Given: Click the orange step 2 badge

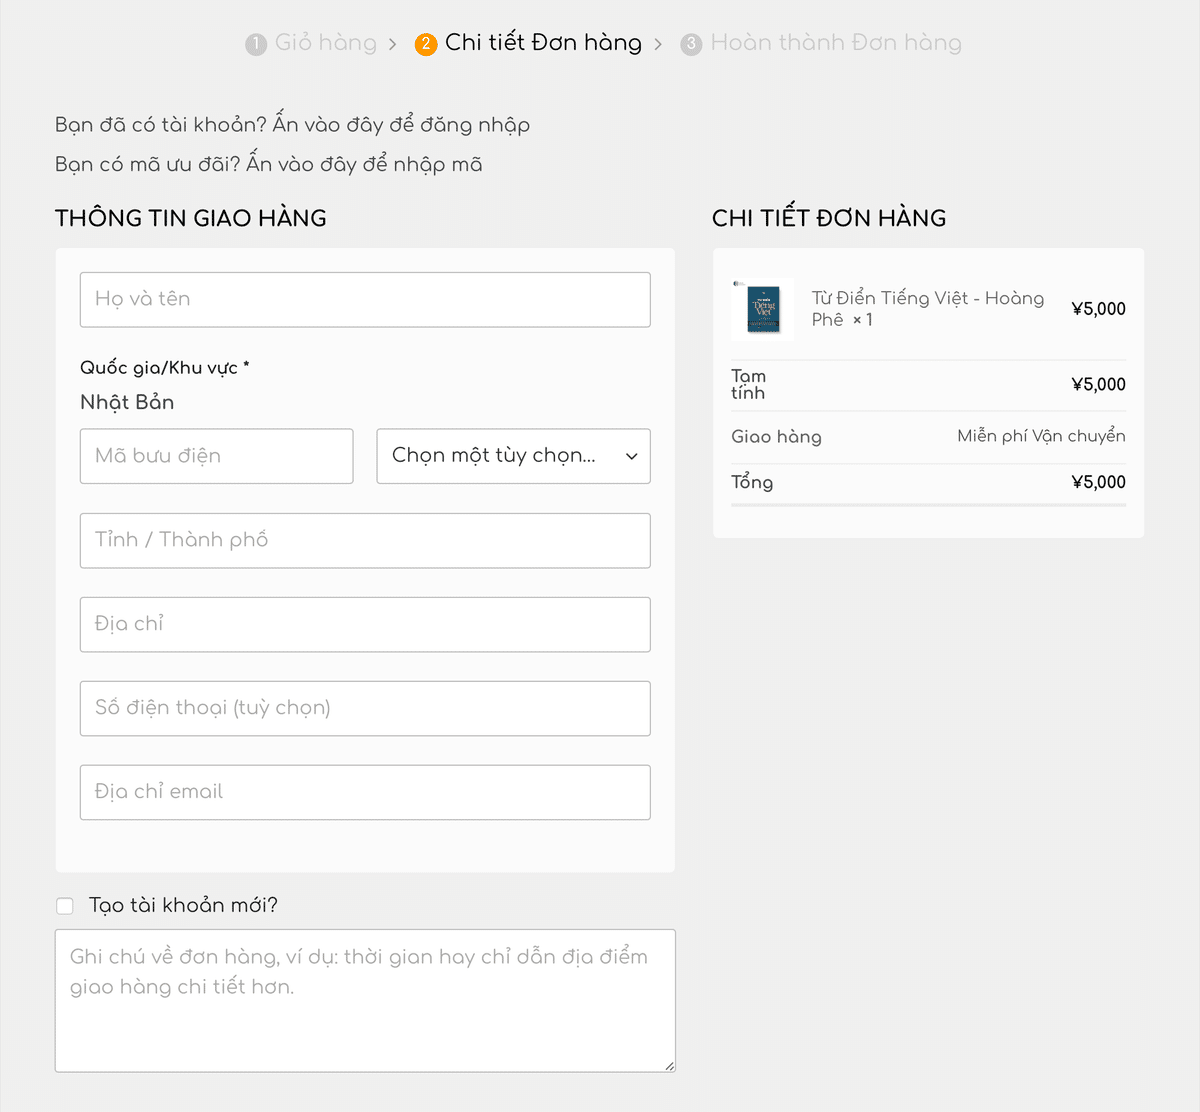Looking at the screenshot, I should [426, 44].
